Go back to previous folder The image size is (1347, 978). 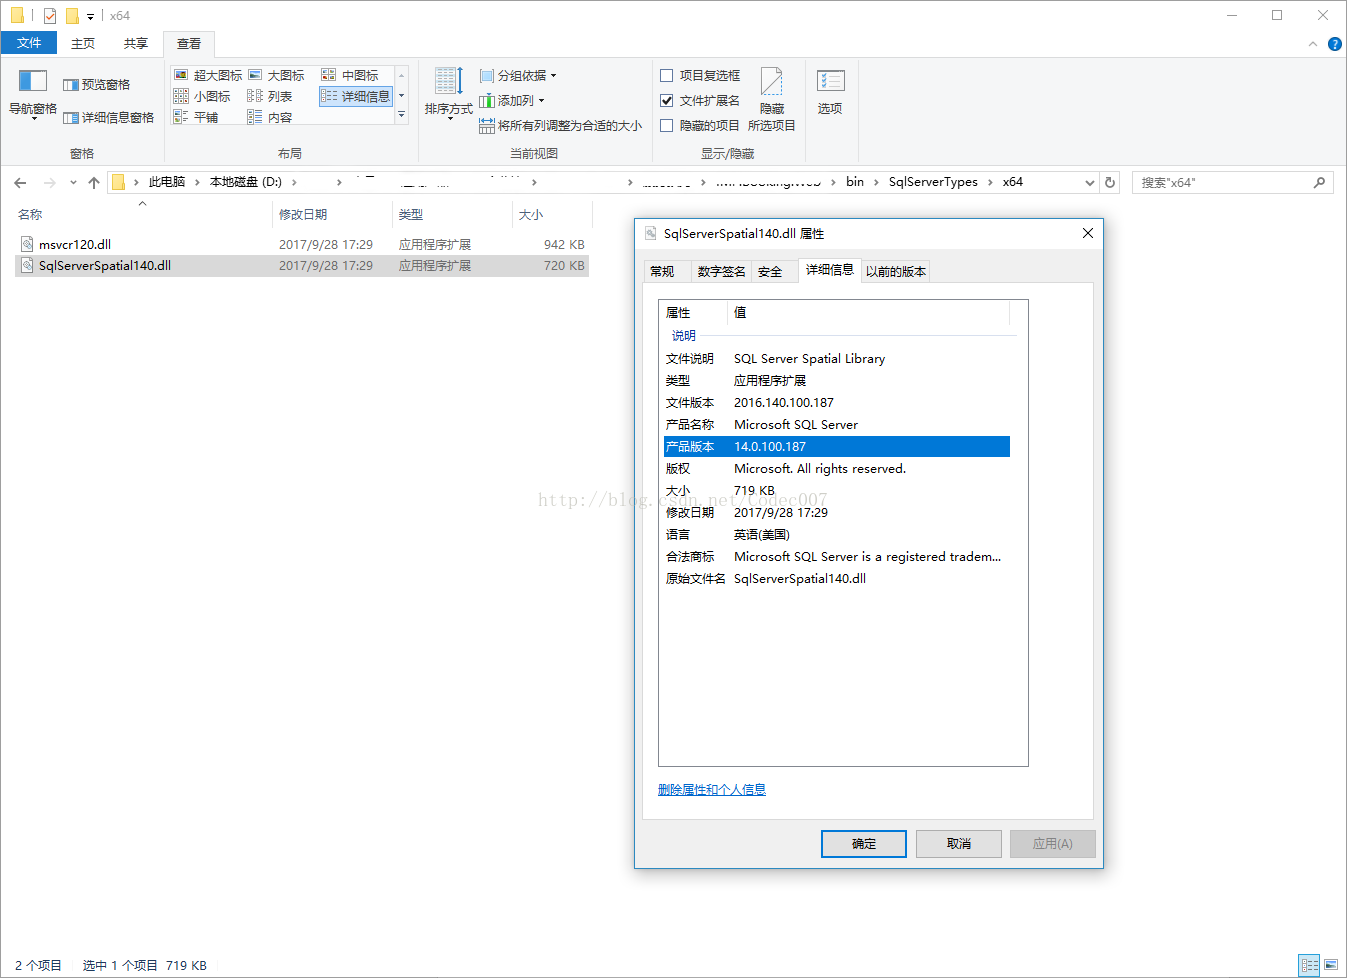(21, 182)
